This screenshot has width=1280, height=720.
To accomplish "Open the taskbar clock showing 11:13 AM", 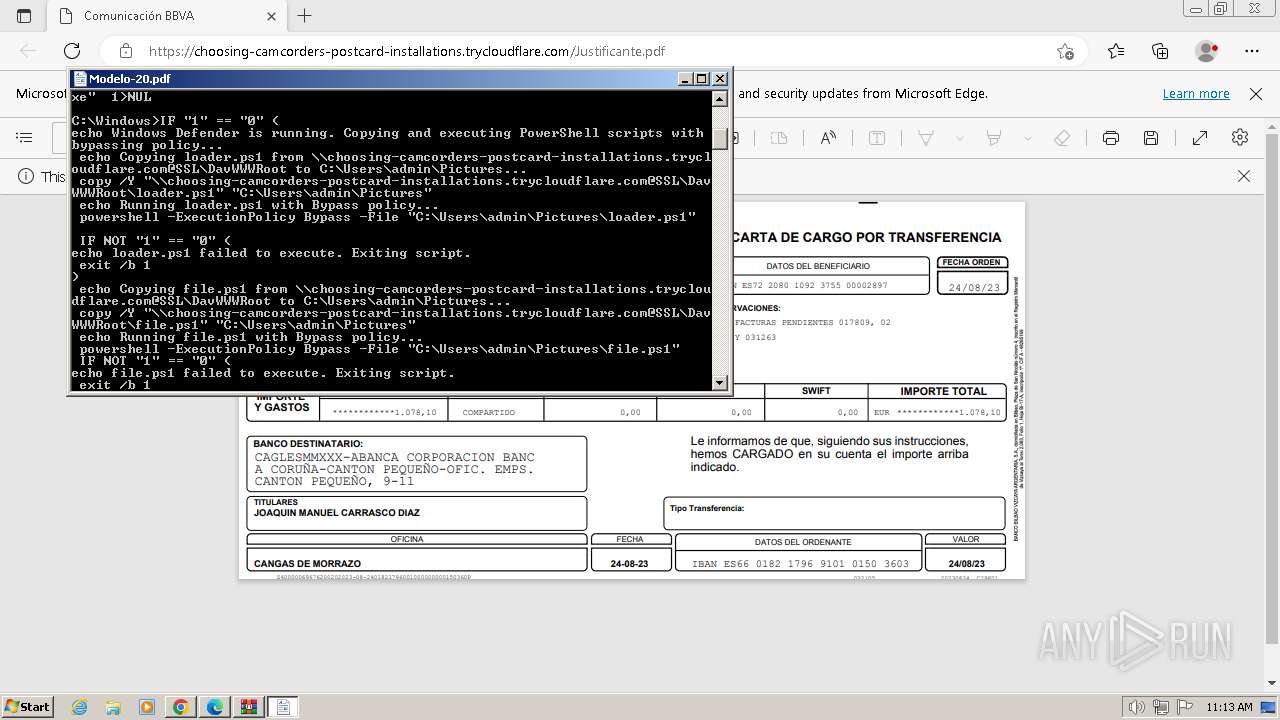I will [x=1229, y=707].
